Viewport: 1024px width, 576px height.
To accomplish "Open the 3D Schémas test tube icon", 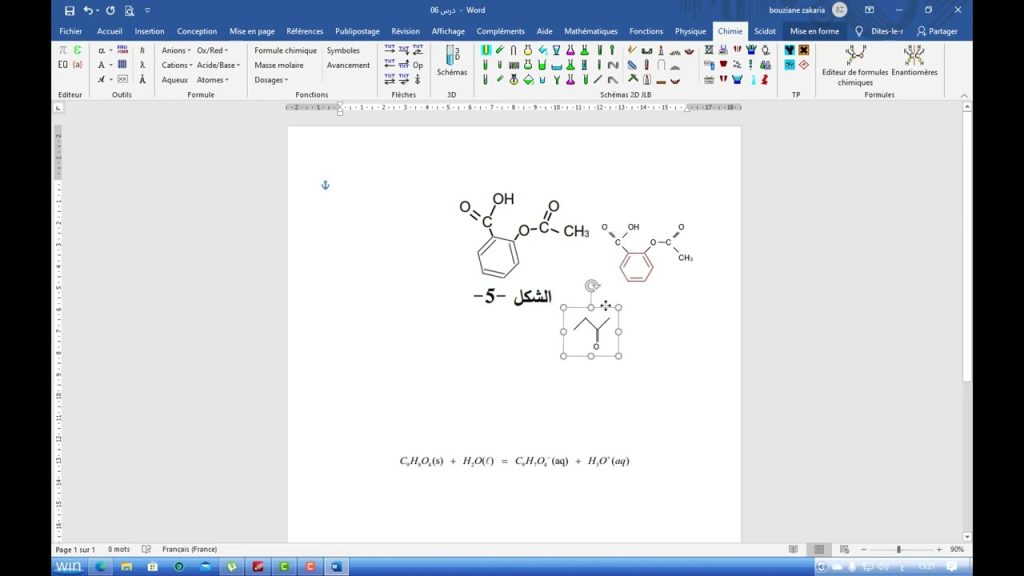I will click(x=452, y=55).
